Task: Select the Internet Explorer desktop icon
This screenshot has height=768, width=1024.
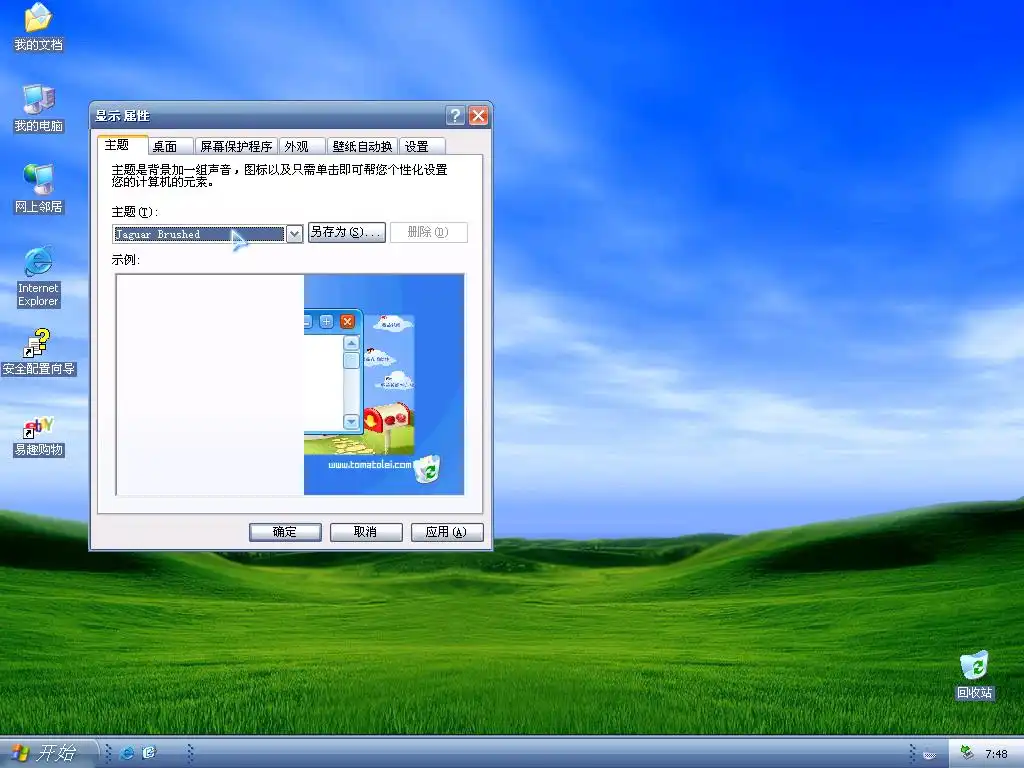Action: coord(39,276)
